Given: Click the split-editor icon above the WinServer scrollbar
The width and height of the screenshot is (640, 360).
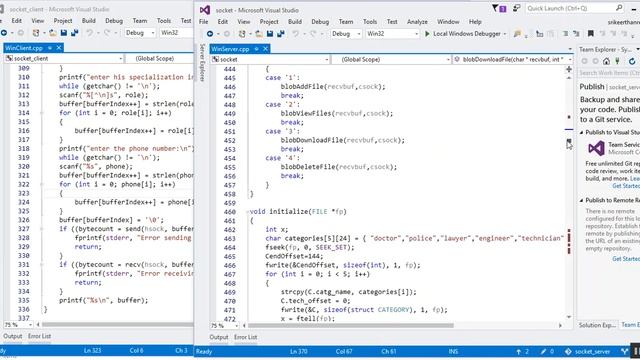Looking at the screenshot, I should (x=569, y=69).
